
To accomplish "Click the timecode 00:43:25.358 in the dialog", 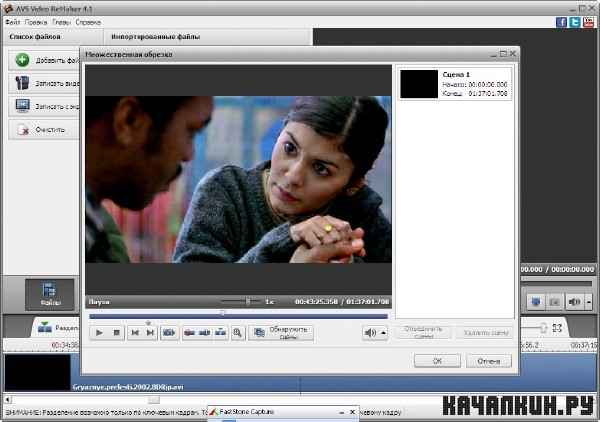I will pos(316,301).
